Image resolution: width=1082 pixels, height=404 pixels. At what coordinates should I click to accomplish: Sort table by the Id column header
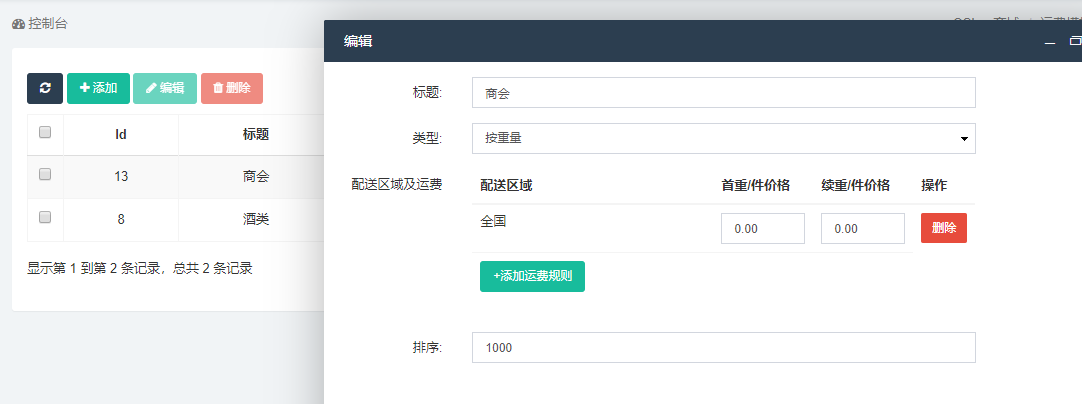point(120,134)
